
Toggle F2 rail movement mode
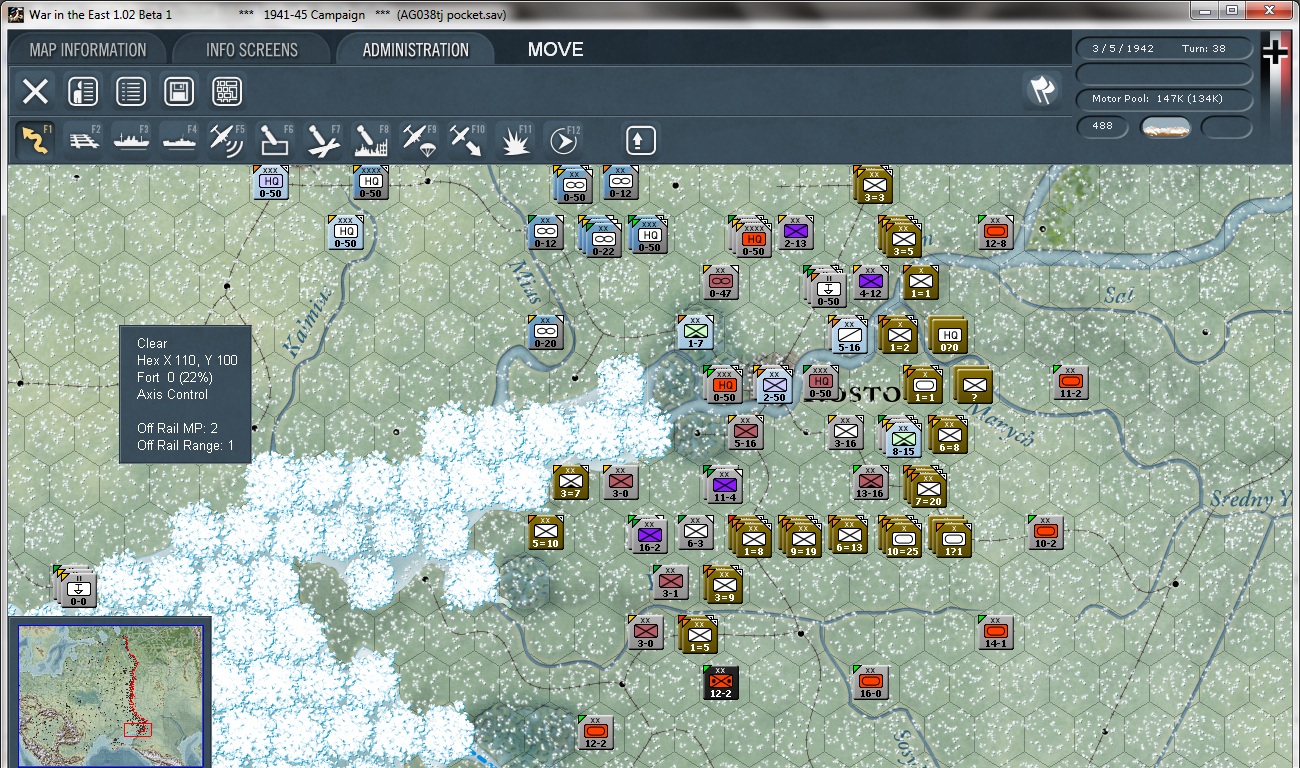(83, 140)
